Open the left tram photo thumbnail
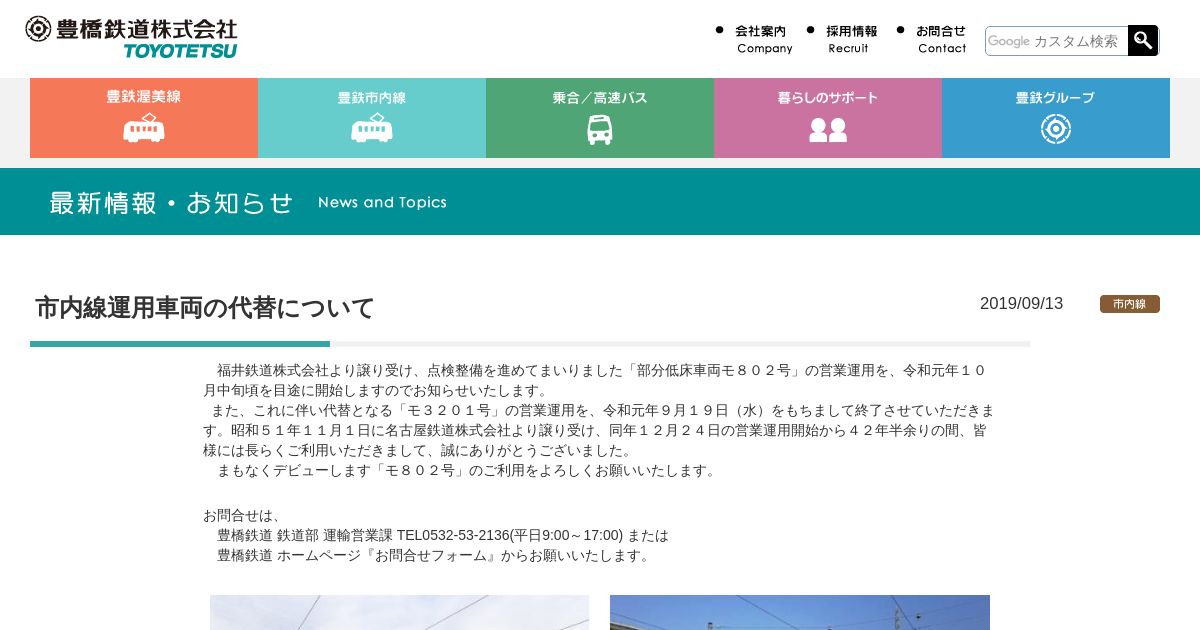1200x630 pixels. [399, 612]
